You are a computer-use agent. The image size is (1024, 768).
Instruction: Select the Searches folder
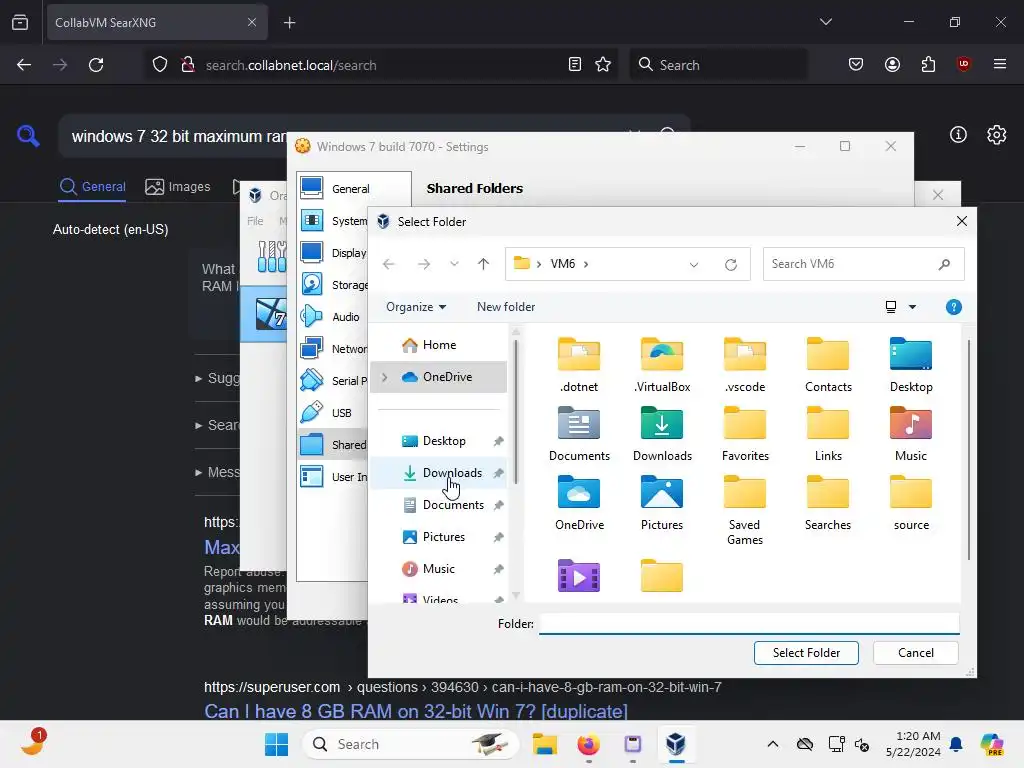click(828, 503)
